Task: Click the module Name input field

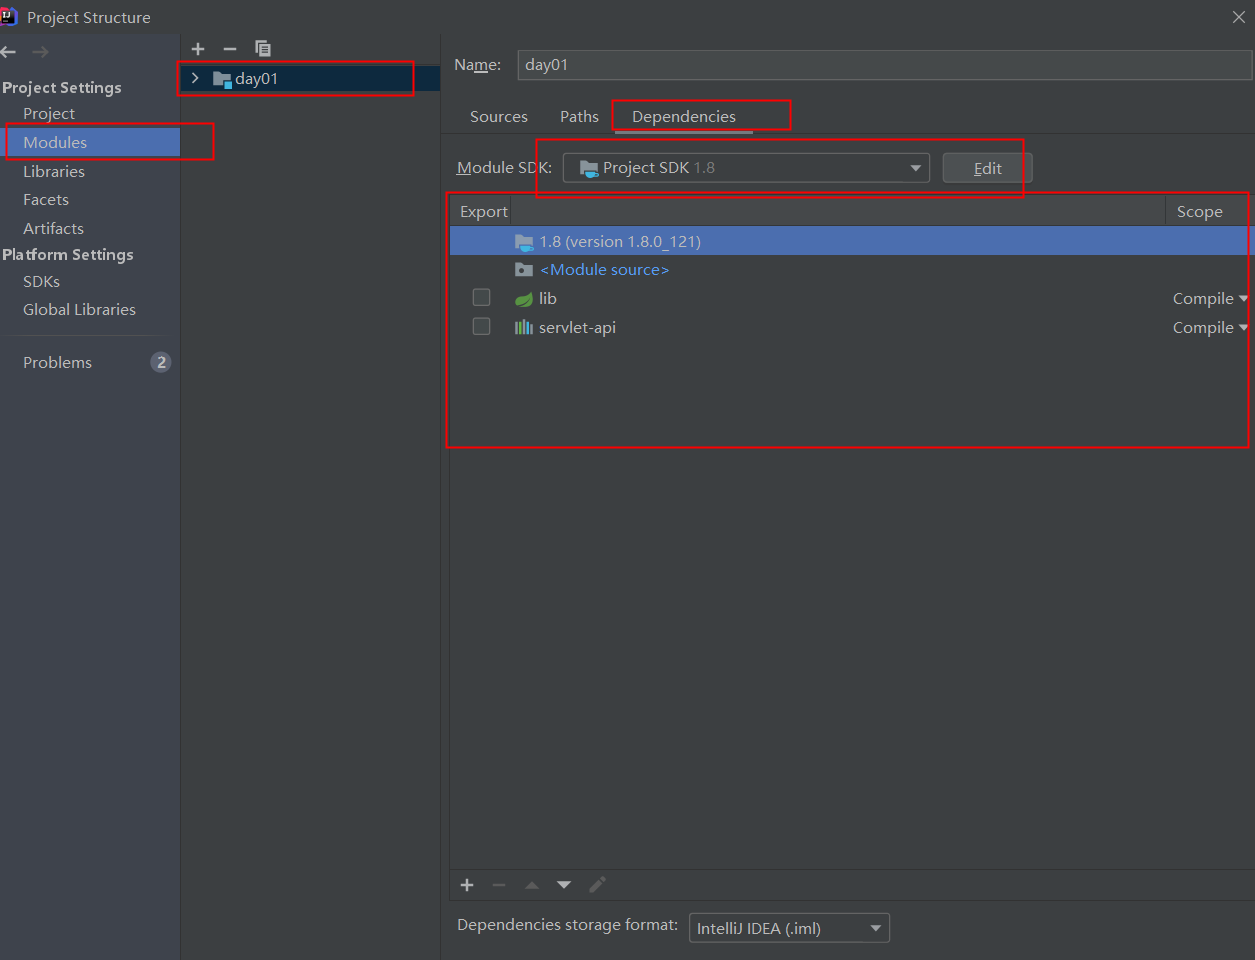Action: (x=884, y=65)
